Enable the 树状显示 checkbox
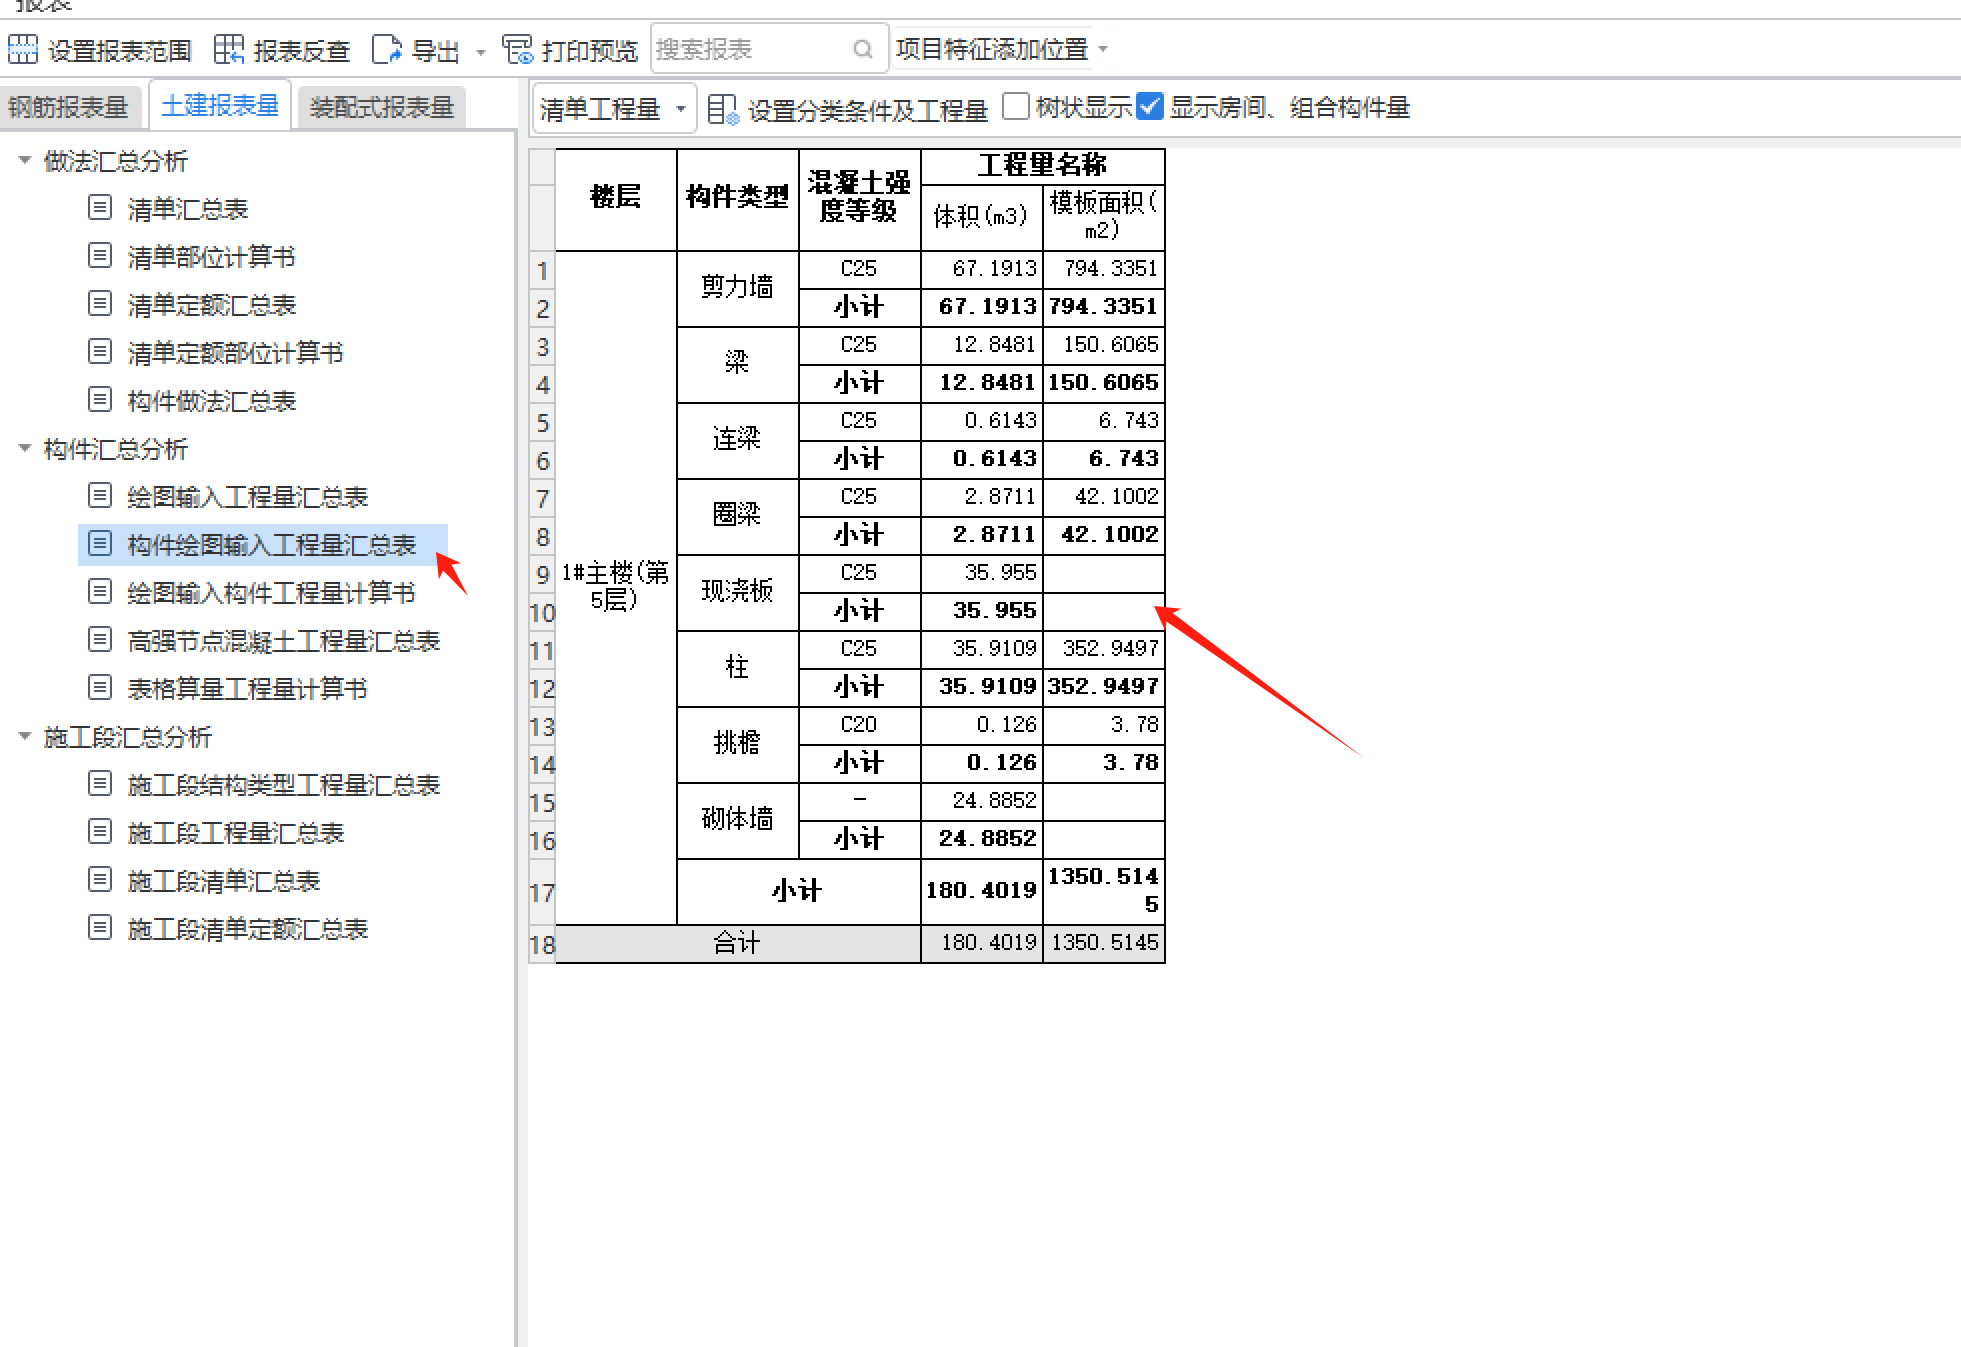The height and width of the screenshot is (1347, 1961). [x=1015, y=106]
